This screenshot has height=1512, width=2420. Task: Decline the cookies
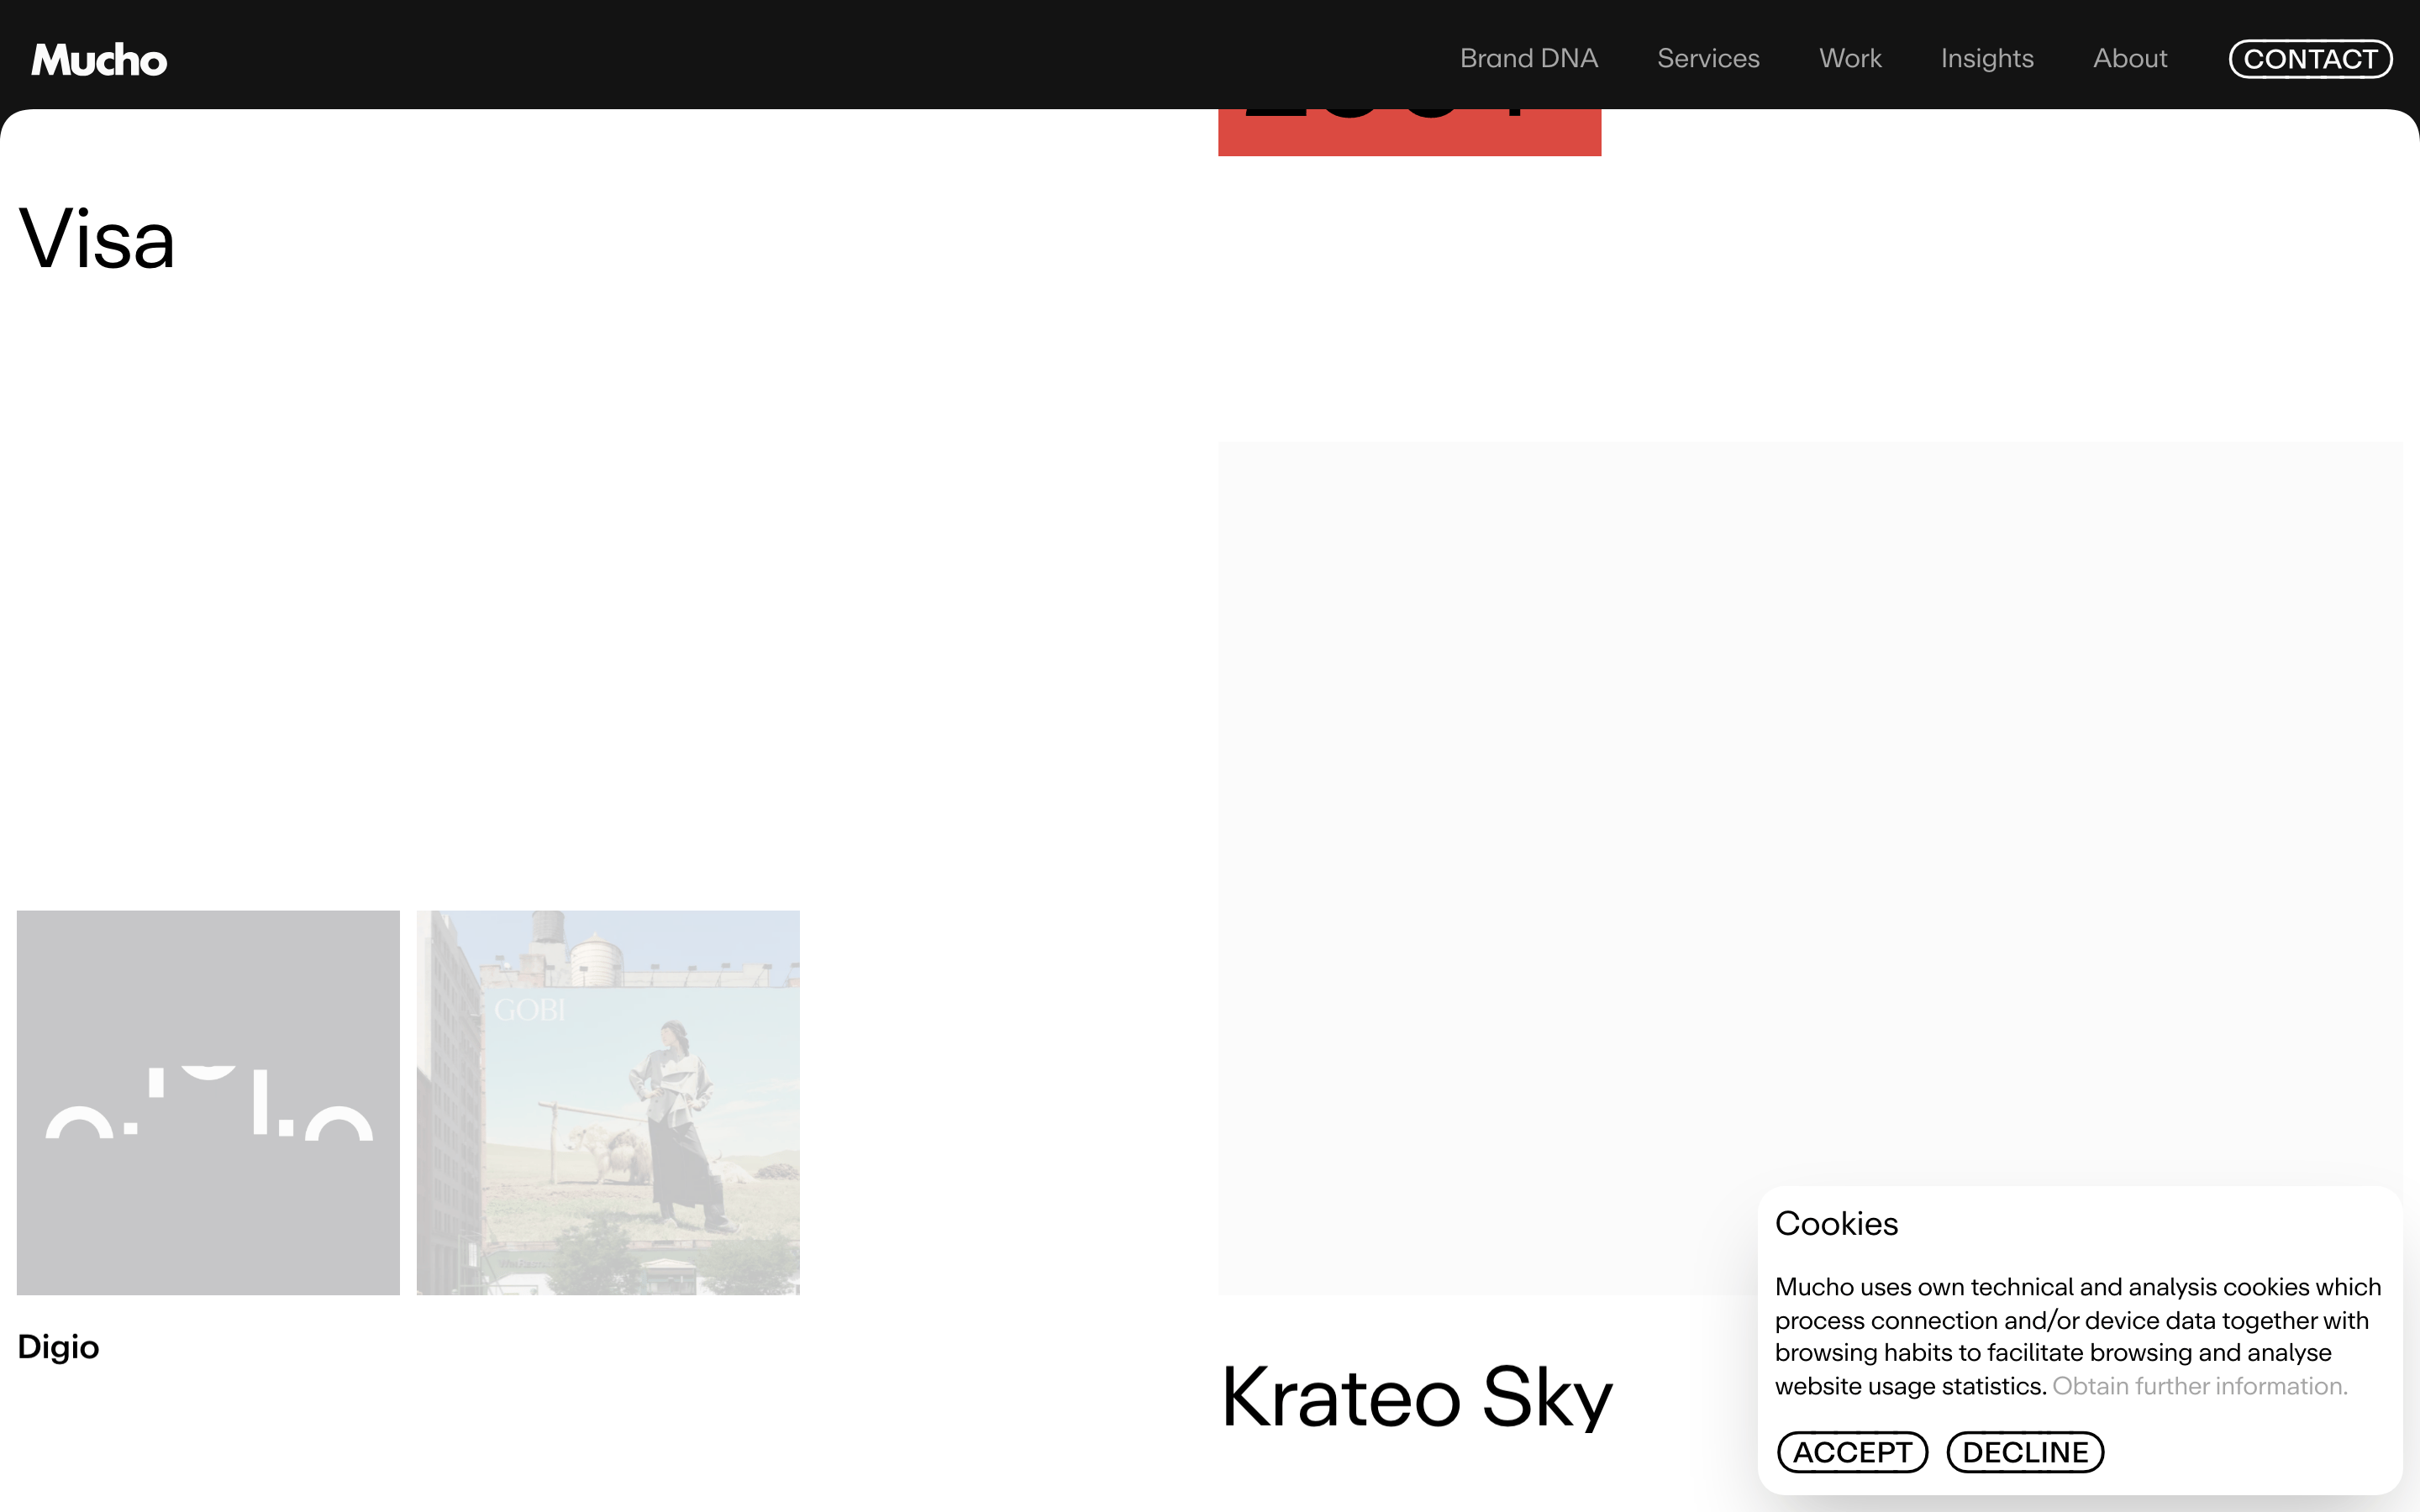[x=2025, y=1452]
